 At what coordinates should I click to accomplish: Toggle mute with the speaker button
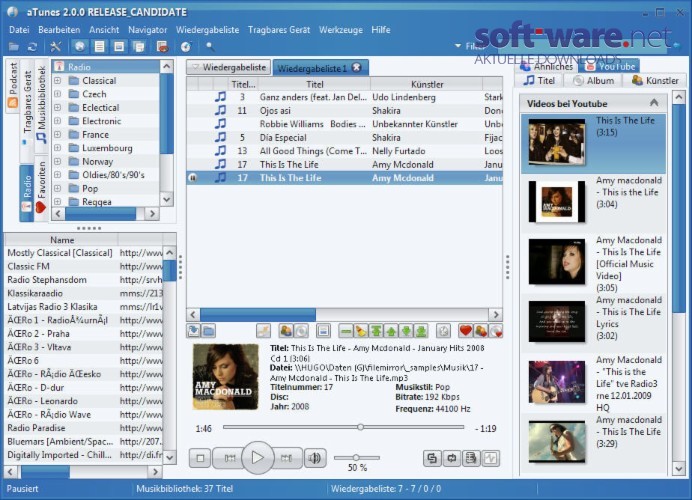click(315, 458)
